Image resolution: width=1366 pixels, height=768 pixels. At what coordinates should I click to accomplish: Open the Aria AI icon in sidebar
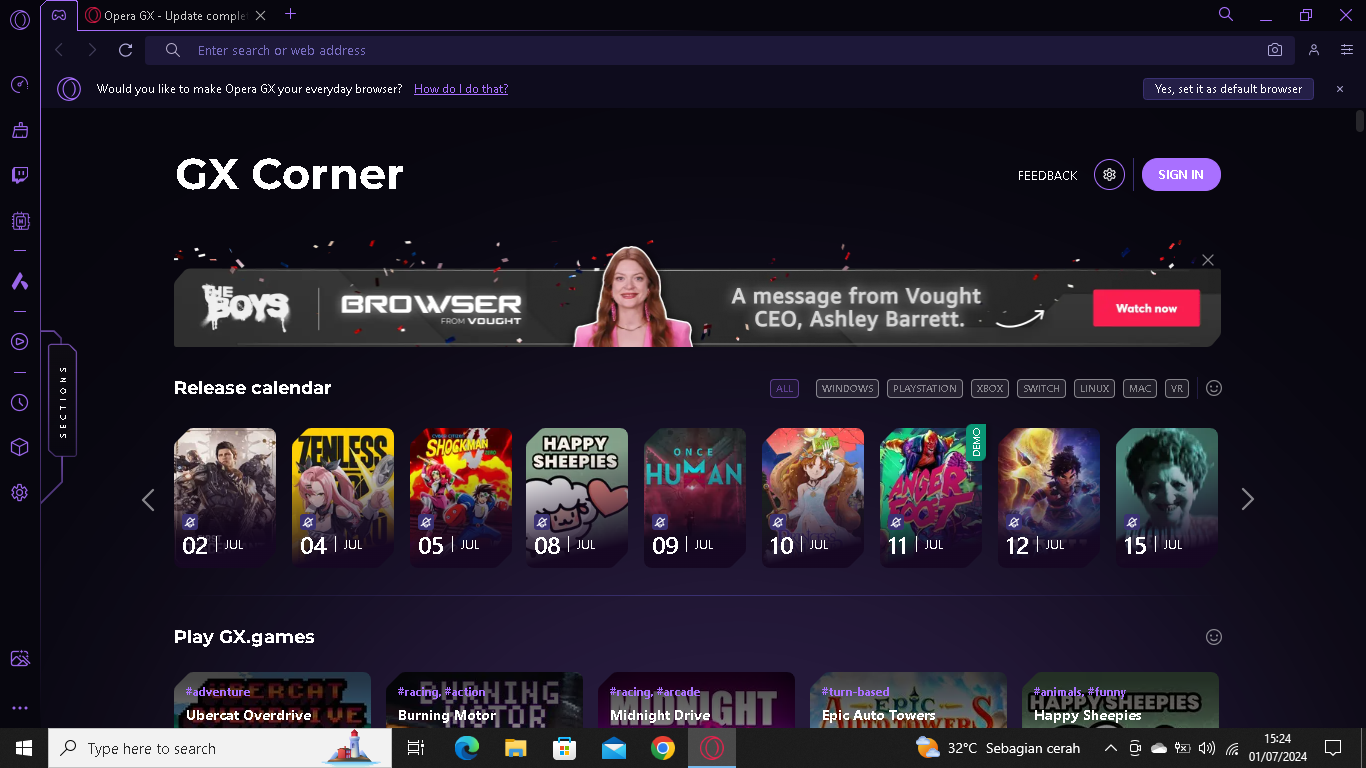[19, 281]
